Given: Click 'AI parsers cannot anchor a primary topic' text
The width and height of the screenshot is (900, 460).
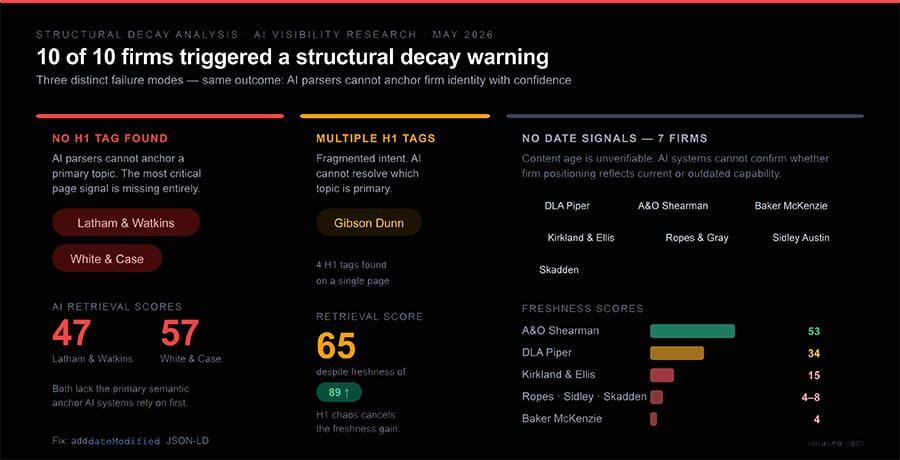Looking at the screenshot, I should point(127,173).
